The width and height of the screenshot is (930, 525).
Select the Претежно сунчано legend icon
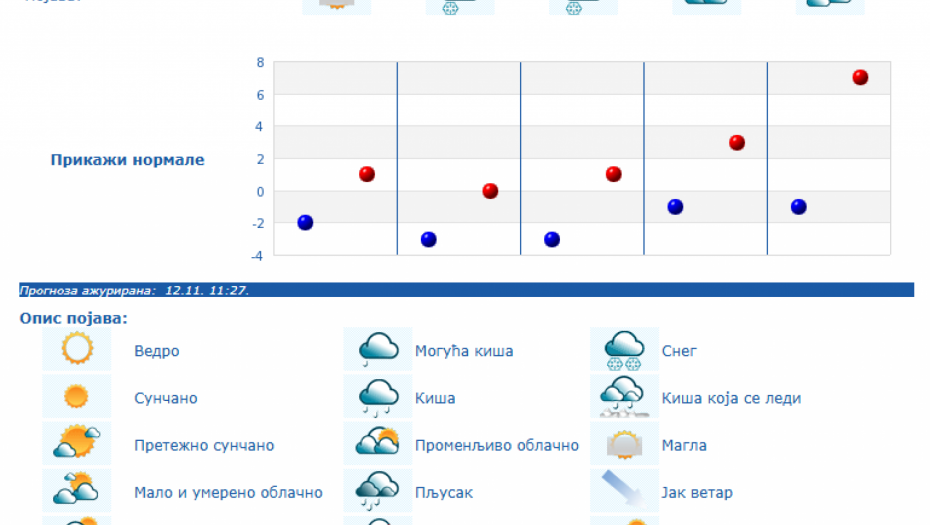click(x=77, y=443)
